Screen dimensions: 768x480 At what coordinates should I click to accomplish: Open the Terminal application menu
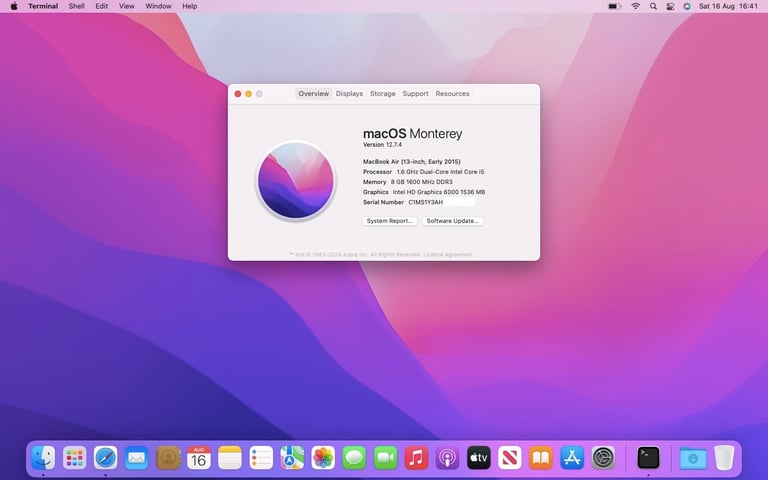point(43,6)
